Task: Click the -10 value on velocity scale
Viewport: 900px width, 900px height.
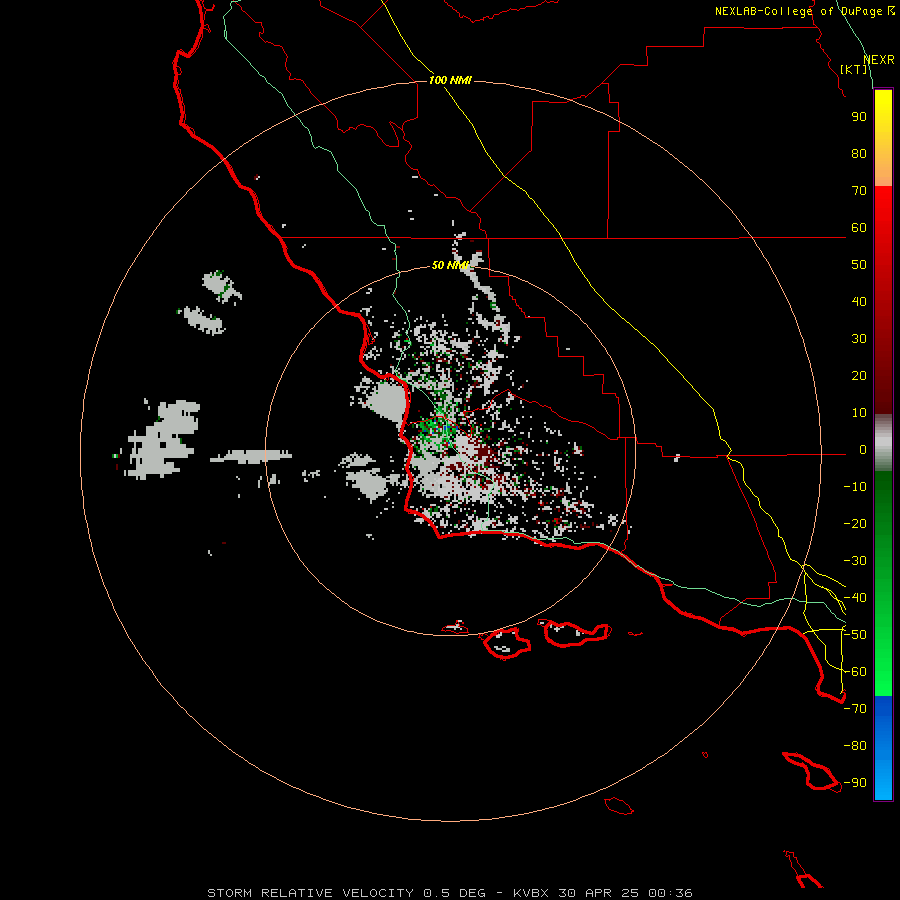Action: [855, 487]
